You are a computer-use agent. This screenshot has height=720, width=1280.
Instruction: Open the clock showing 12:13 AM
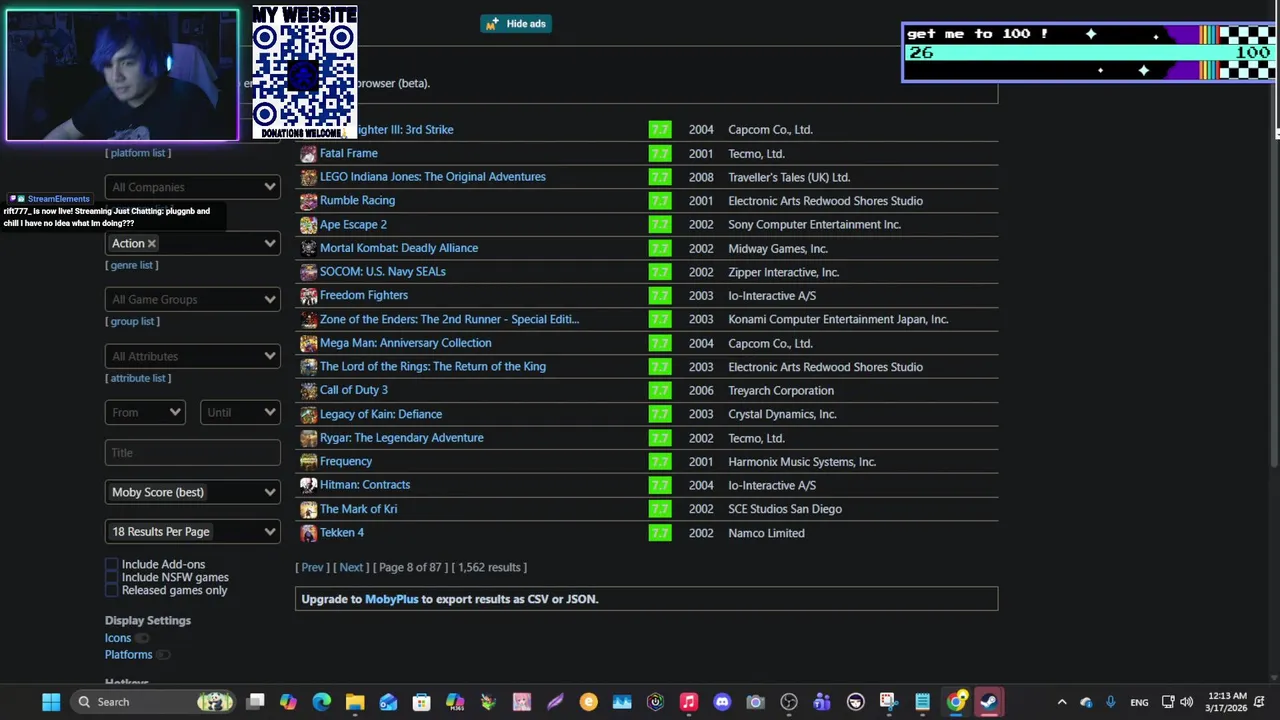[x=1227, y=702]
